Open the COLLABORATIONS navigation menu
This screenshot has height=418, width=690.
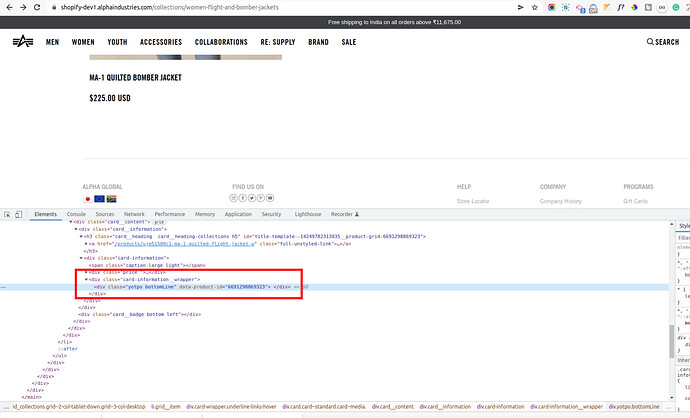(x=221, y=42)
